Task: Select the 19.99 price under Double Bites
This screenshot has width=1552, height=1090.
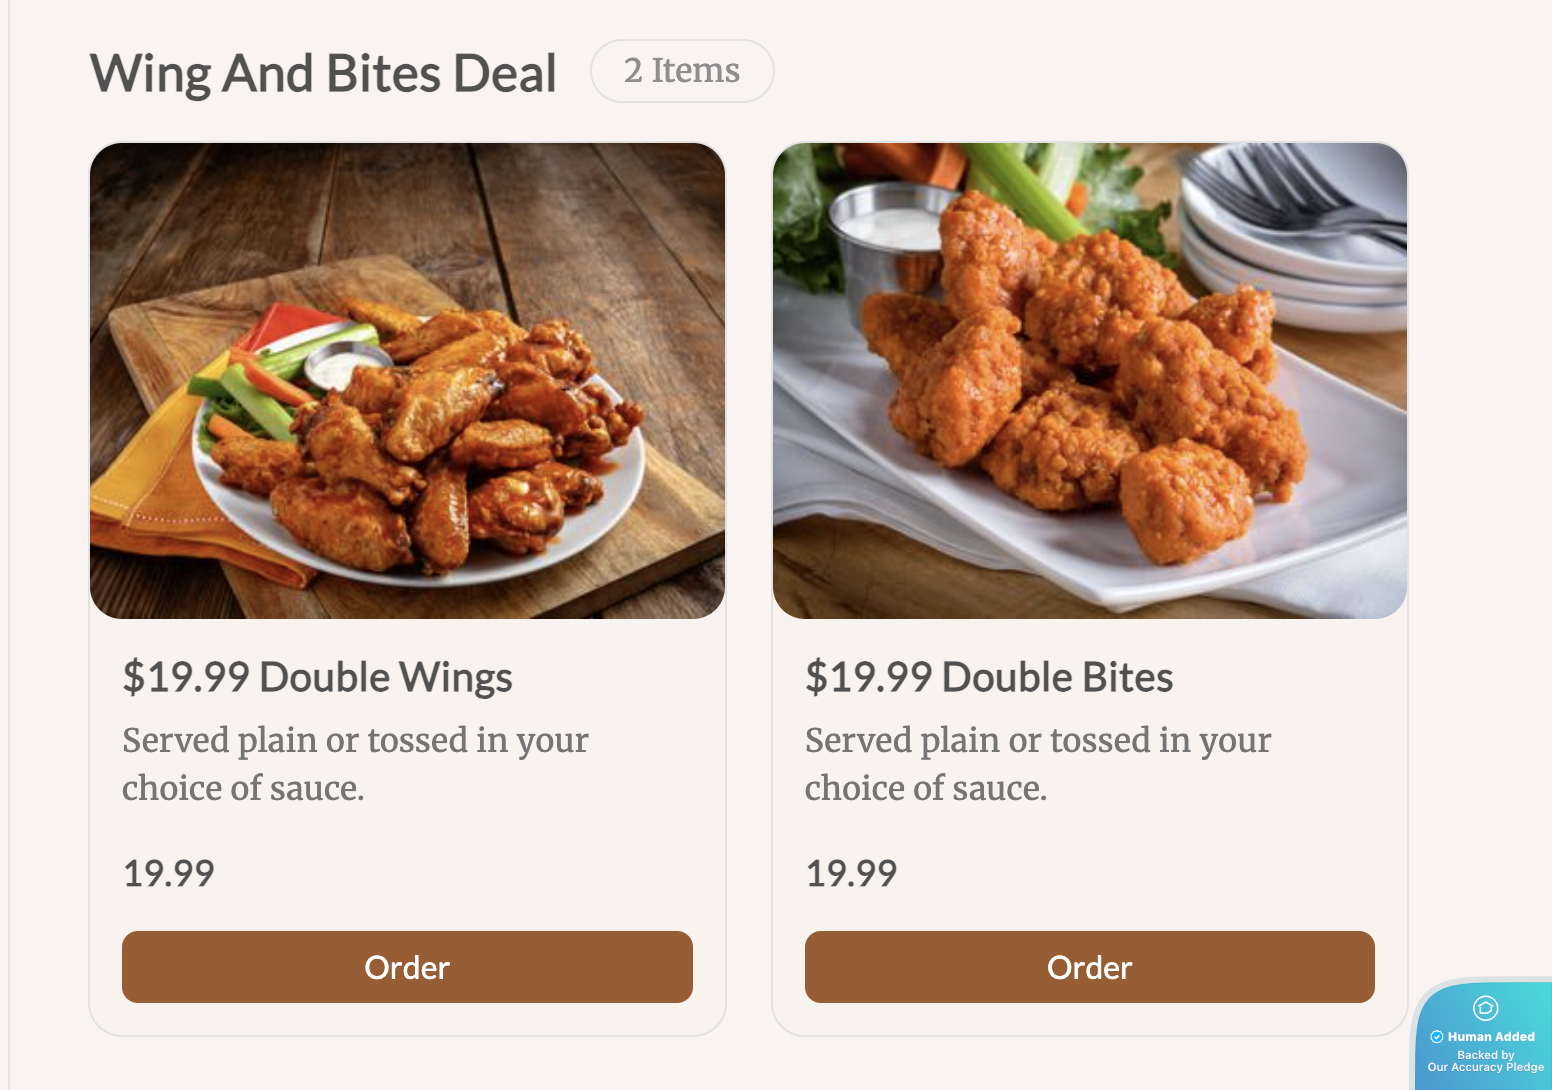Action: [851, 874]
